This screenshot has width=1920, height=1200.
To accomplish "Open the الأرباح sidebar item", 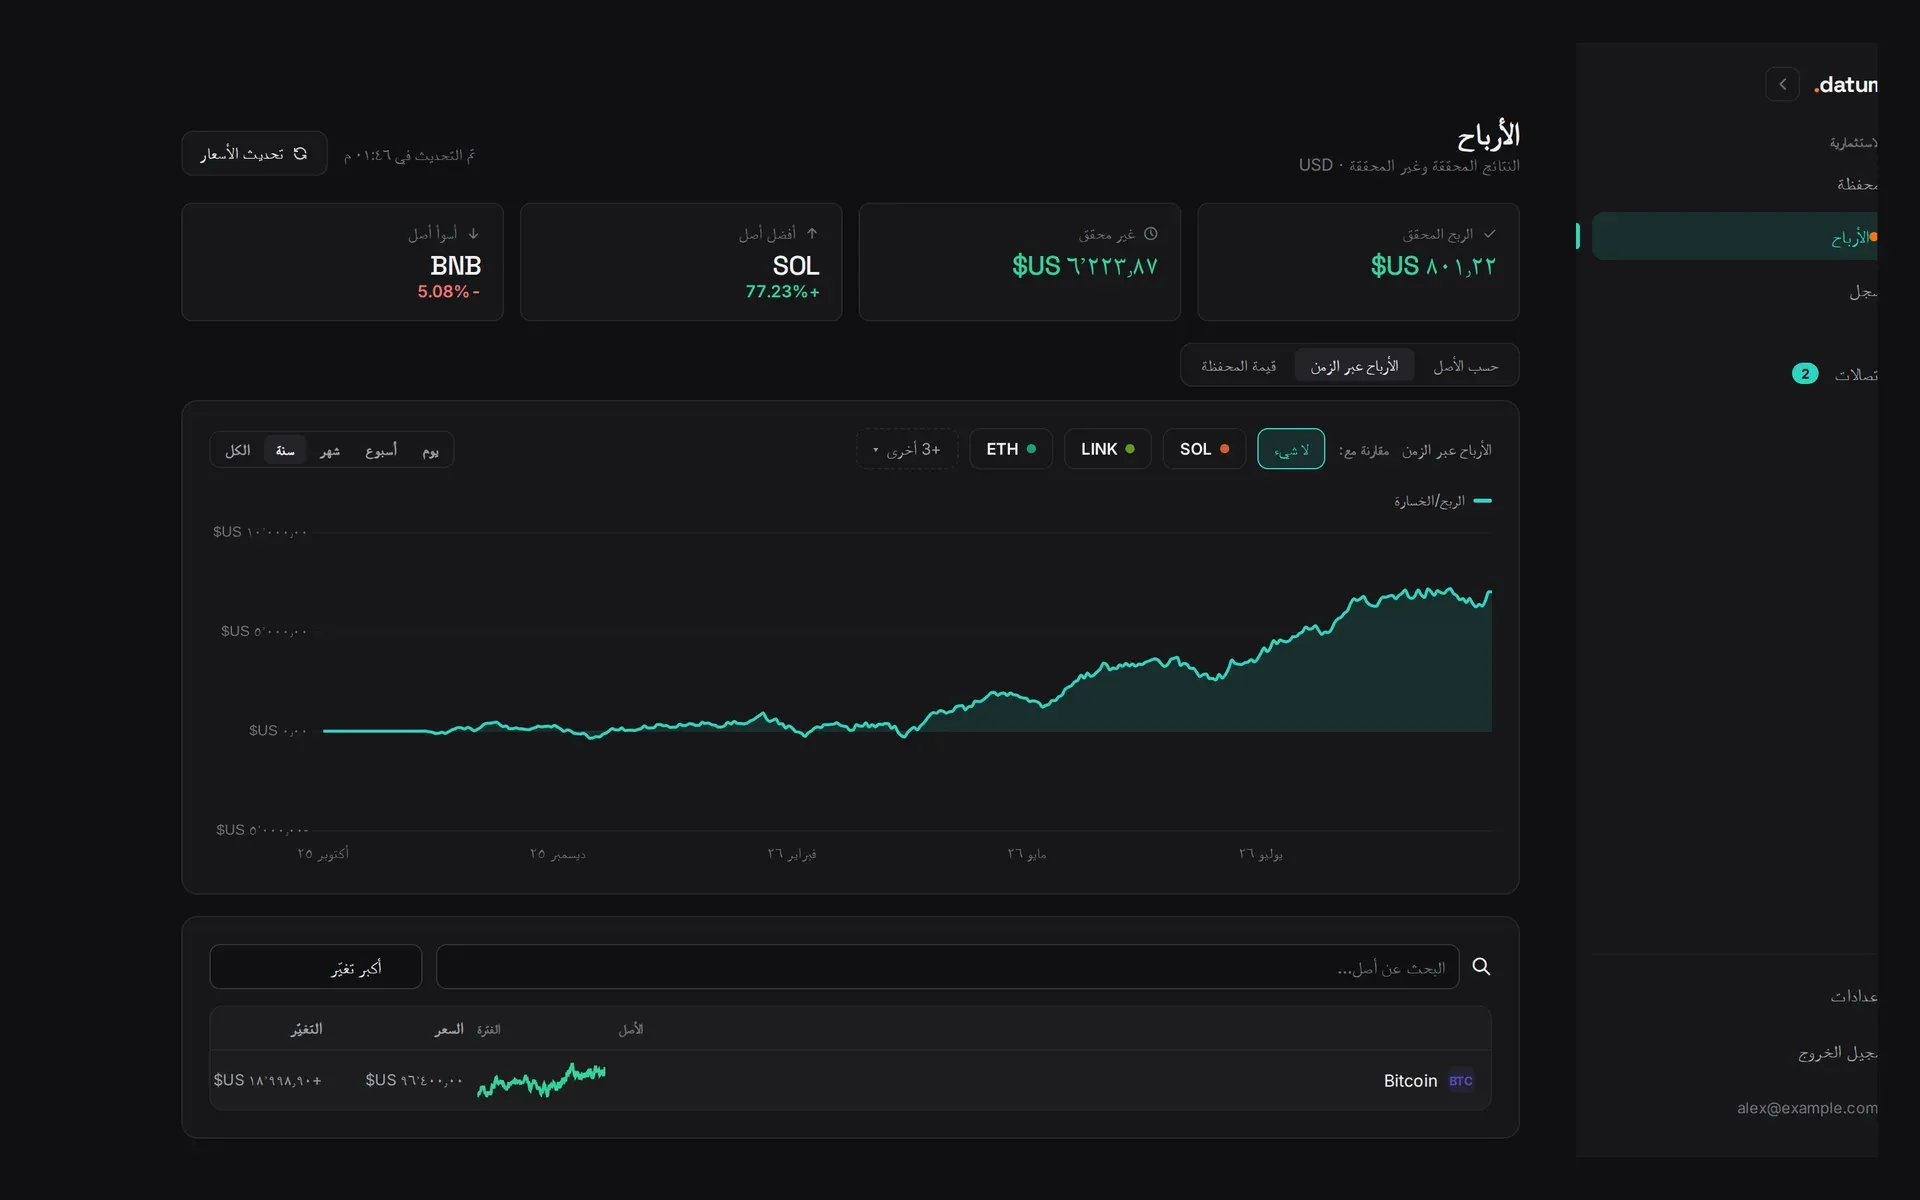I will pos(1735,237).
